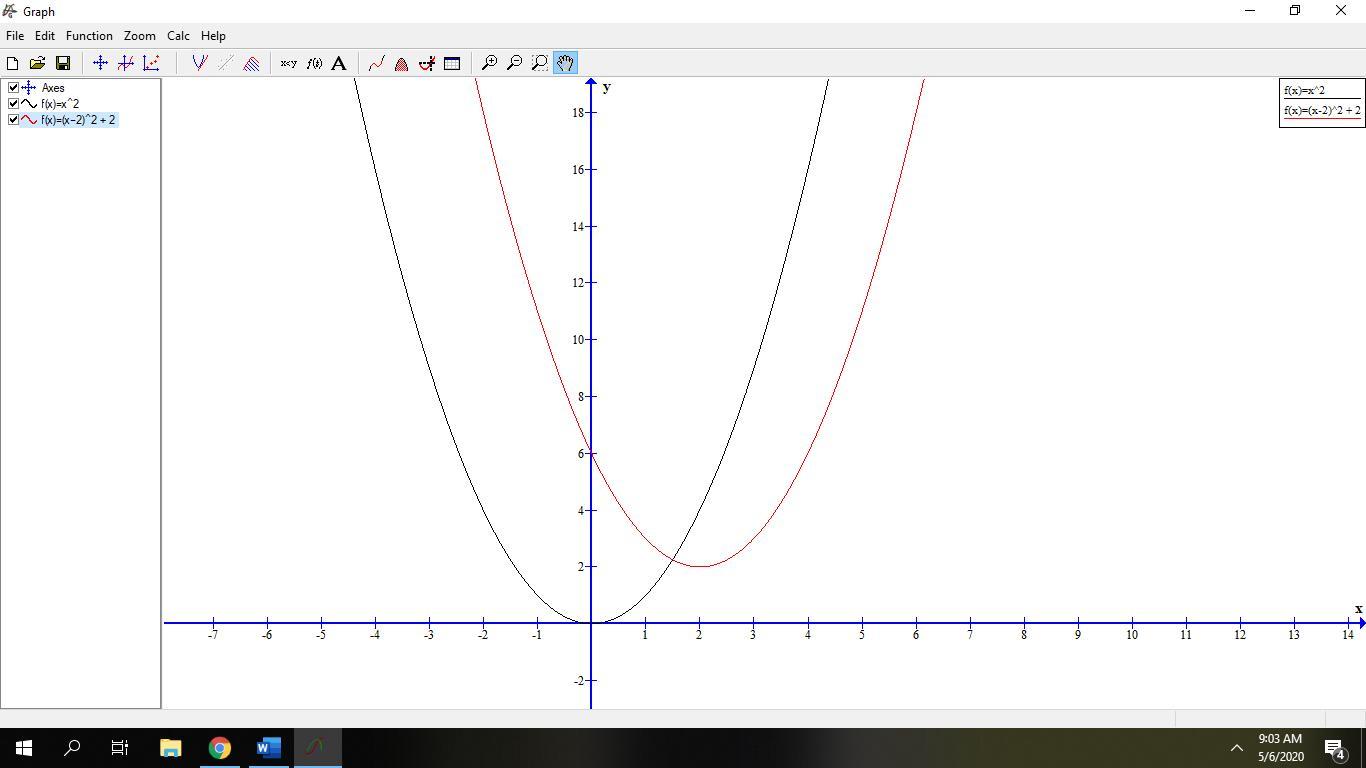Switch to Google Chrome on the taskbar

(219, 748)
